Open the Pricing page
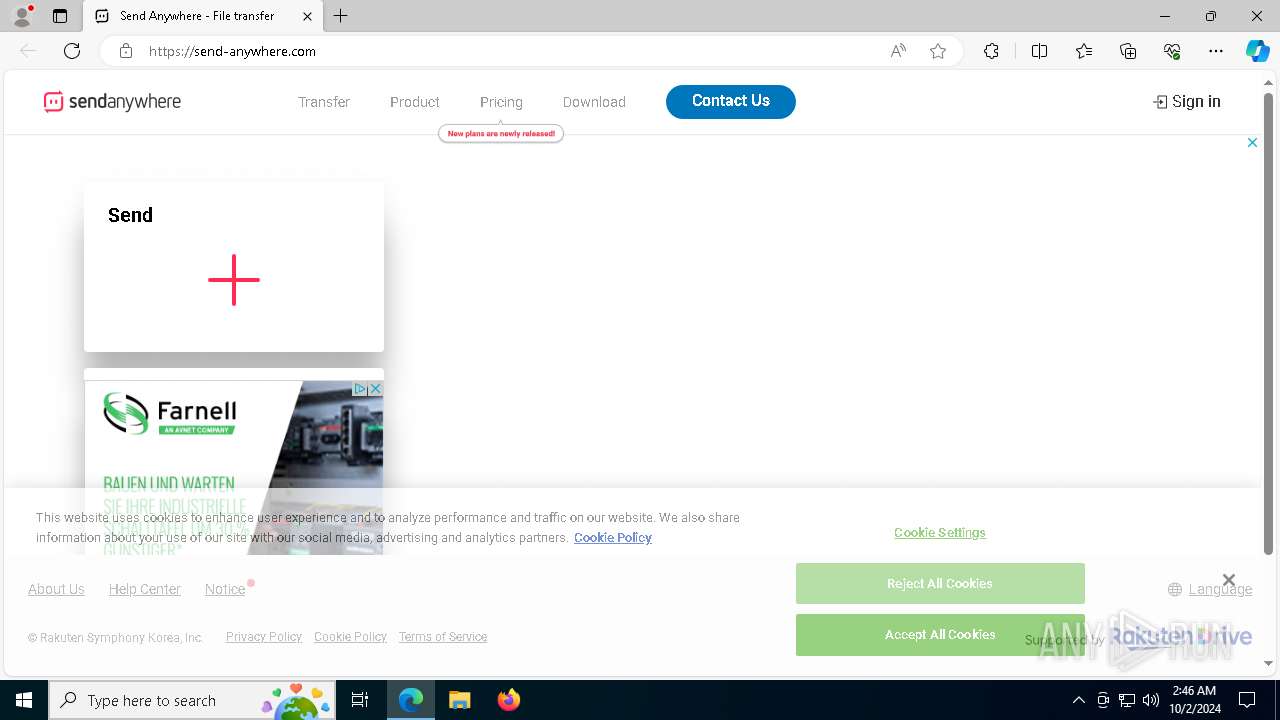The image size is (1280, 720). click(x=501, y=102)
